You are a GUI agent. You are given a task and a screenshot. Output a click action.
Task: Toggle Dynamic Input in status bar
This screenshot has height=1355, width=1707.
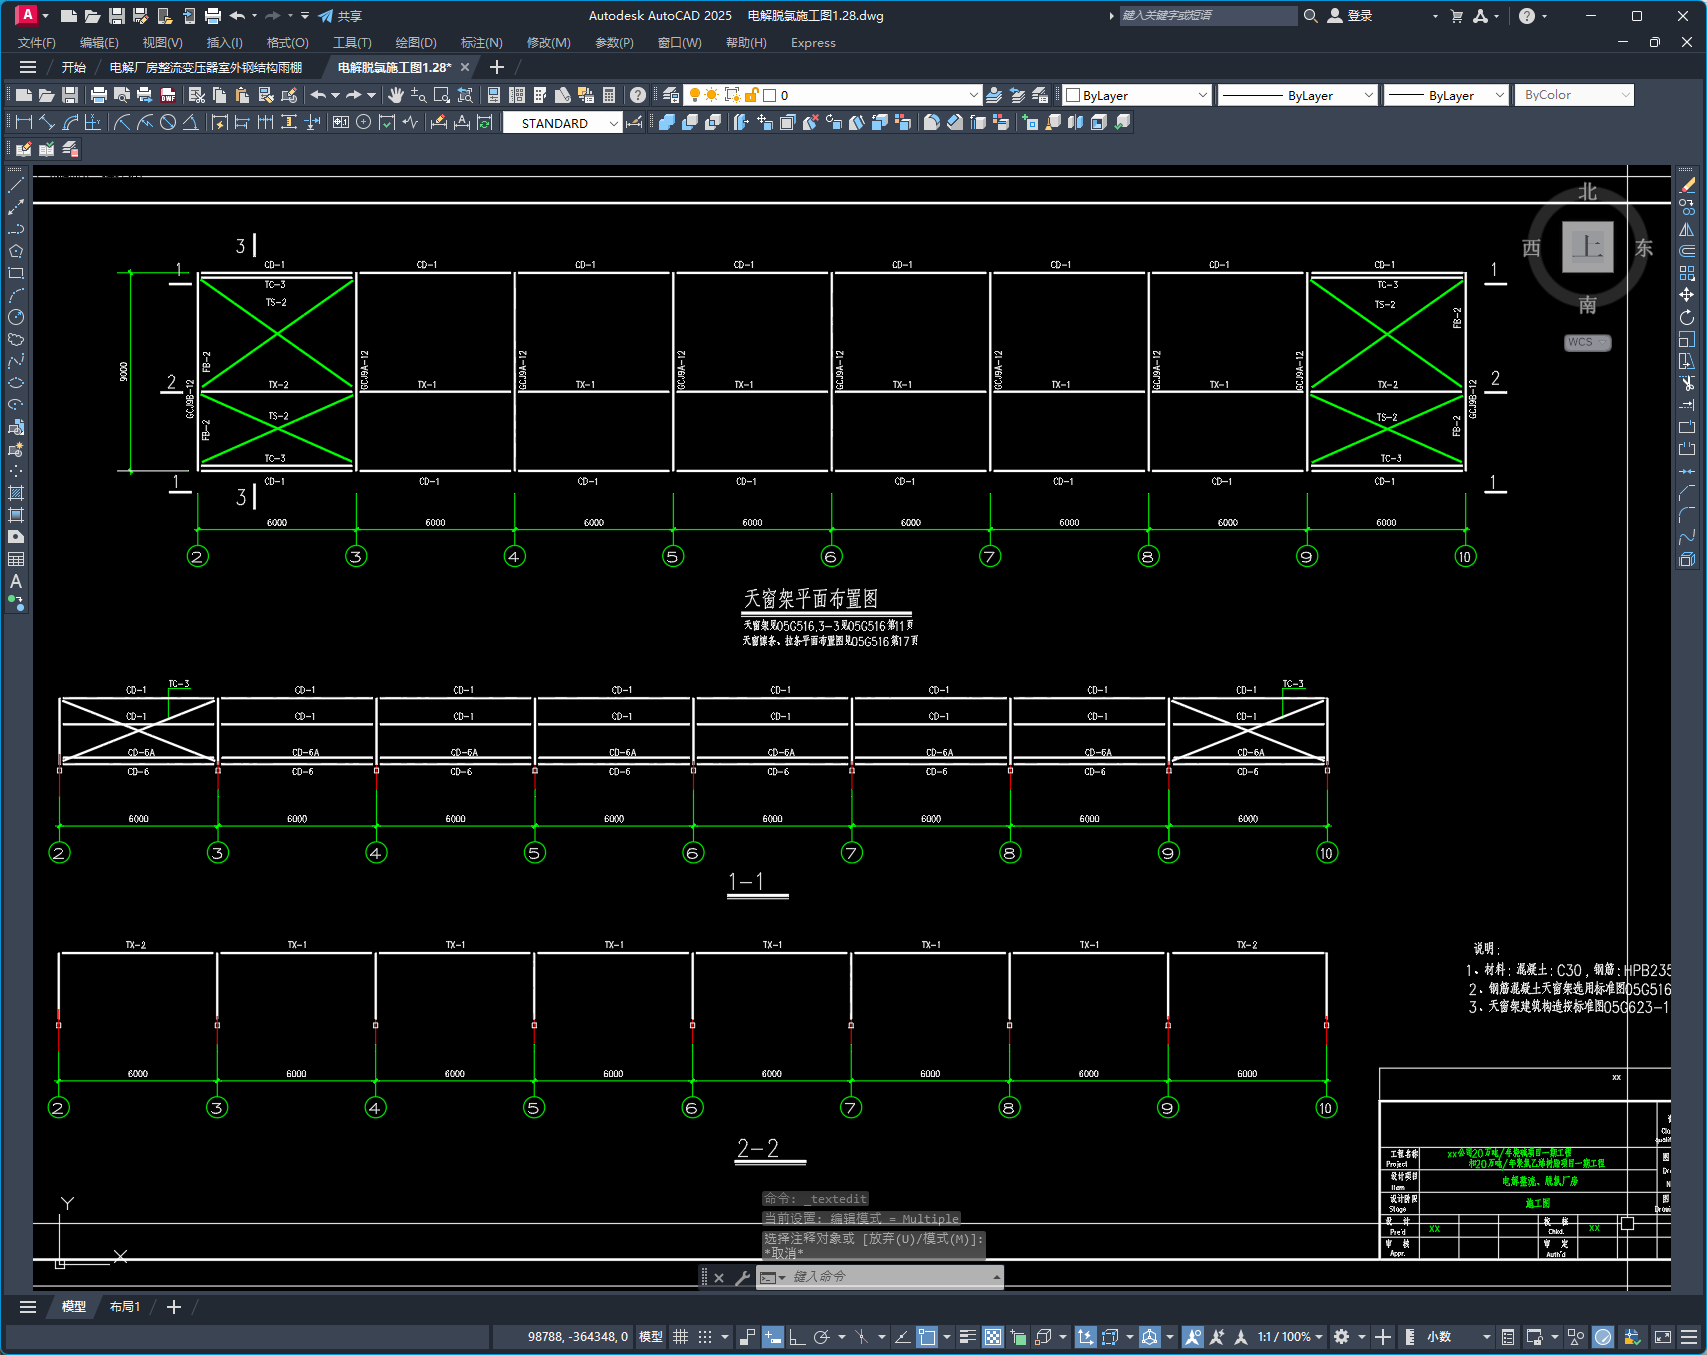[x=773, y=1337]
